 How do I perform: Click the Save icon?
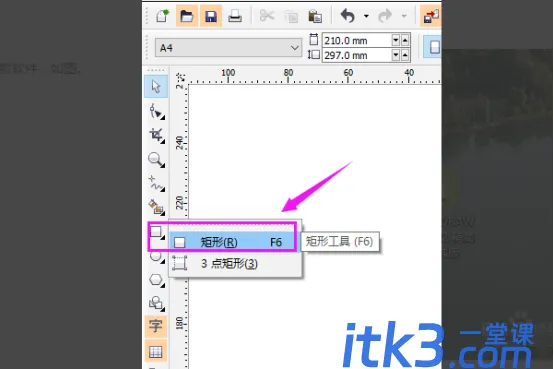(x=211, y=16)
